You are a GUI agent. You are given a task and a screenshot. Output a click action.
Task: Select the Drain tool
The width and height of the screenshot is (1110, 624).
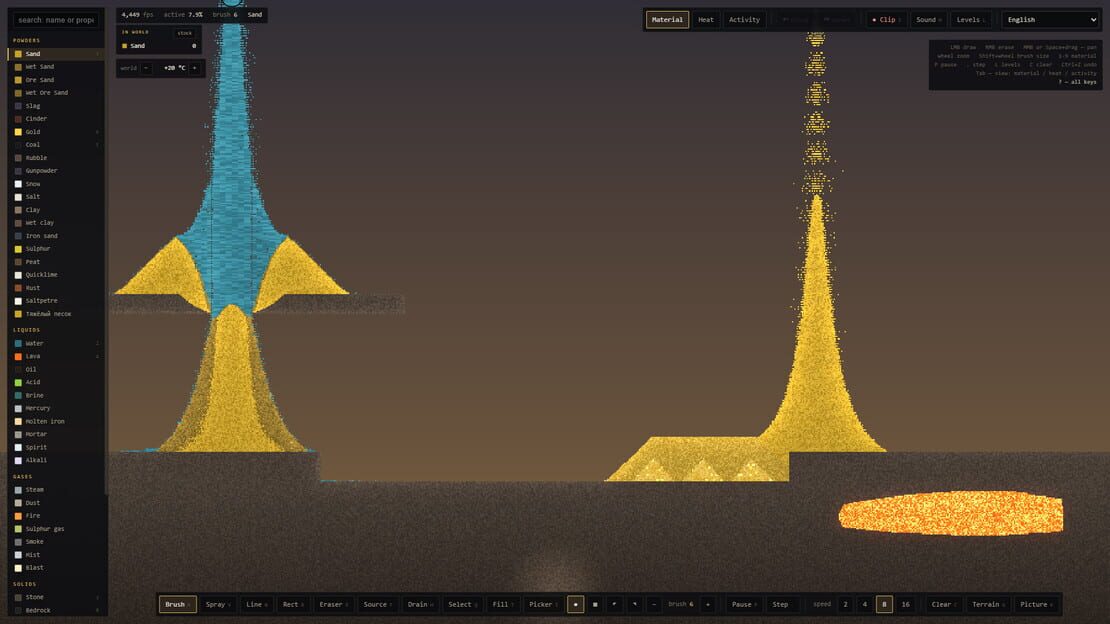click(x=419, y=604)
